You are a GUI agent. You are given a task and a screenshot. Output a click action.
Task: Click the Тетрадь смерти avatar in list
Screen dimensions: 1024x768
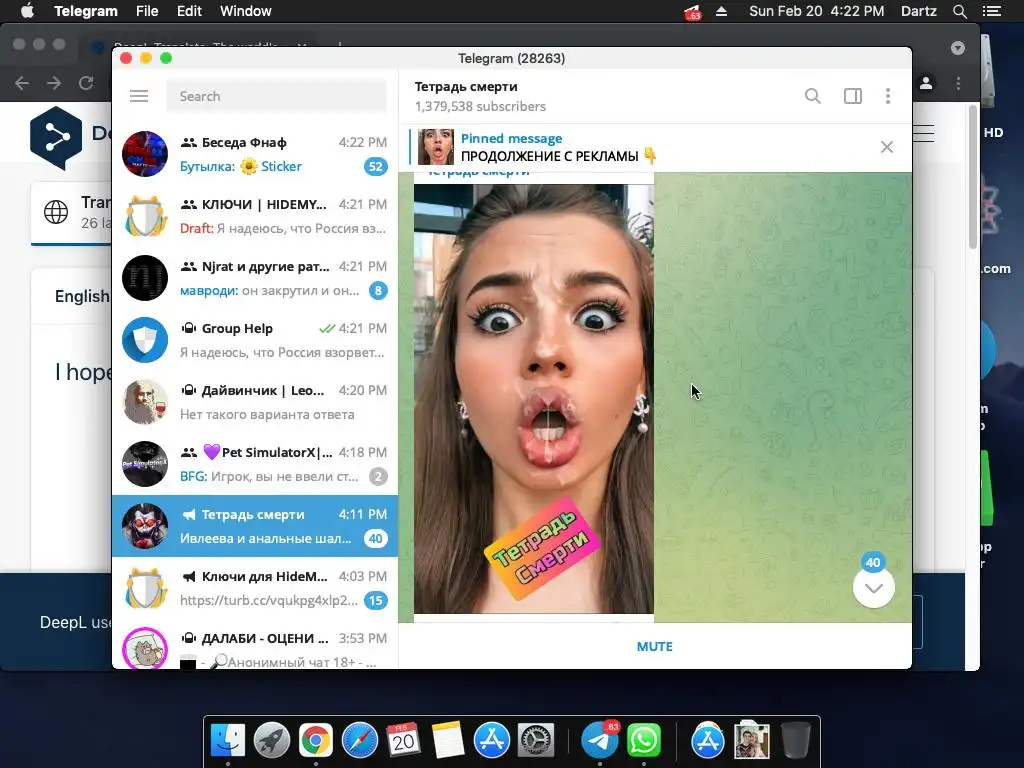145,526
